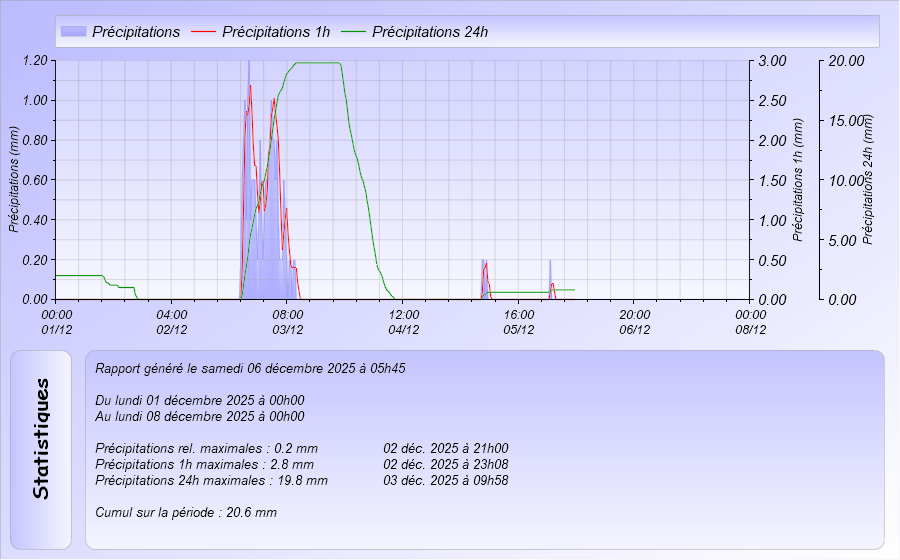Select the 'Précipitations' legend label text
The image size is (900, 560).
136,32
